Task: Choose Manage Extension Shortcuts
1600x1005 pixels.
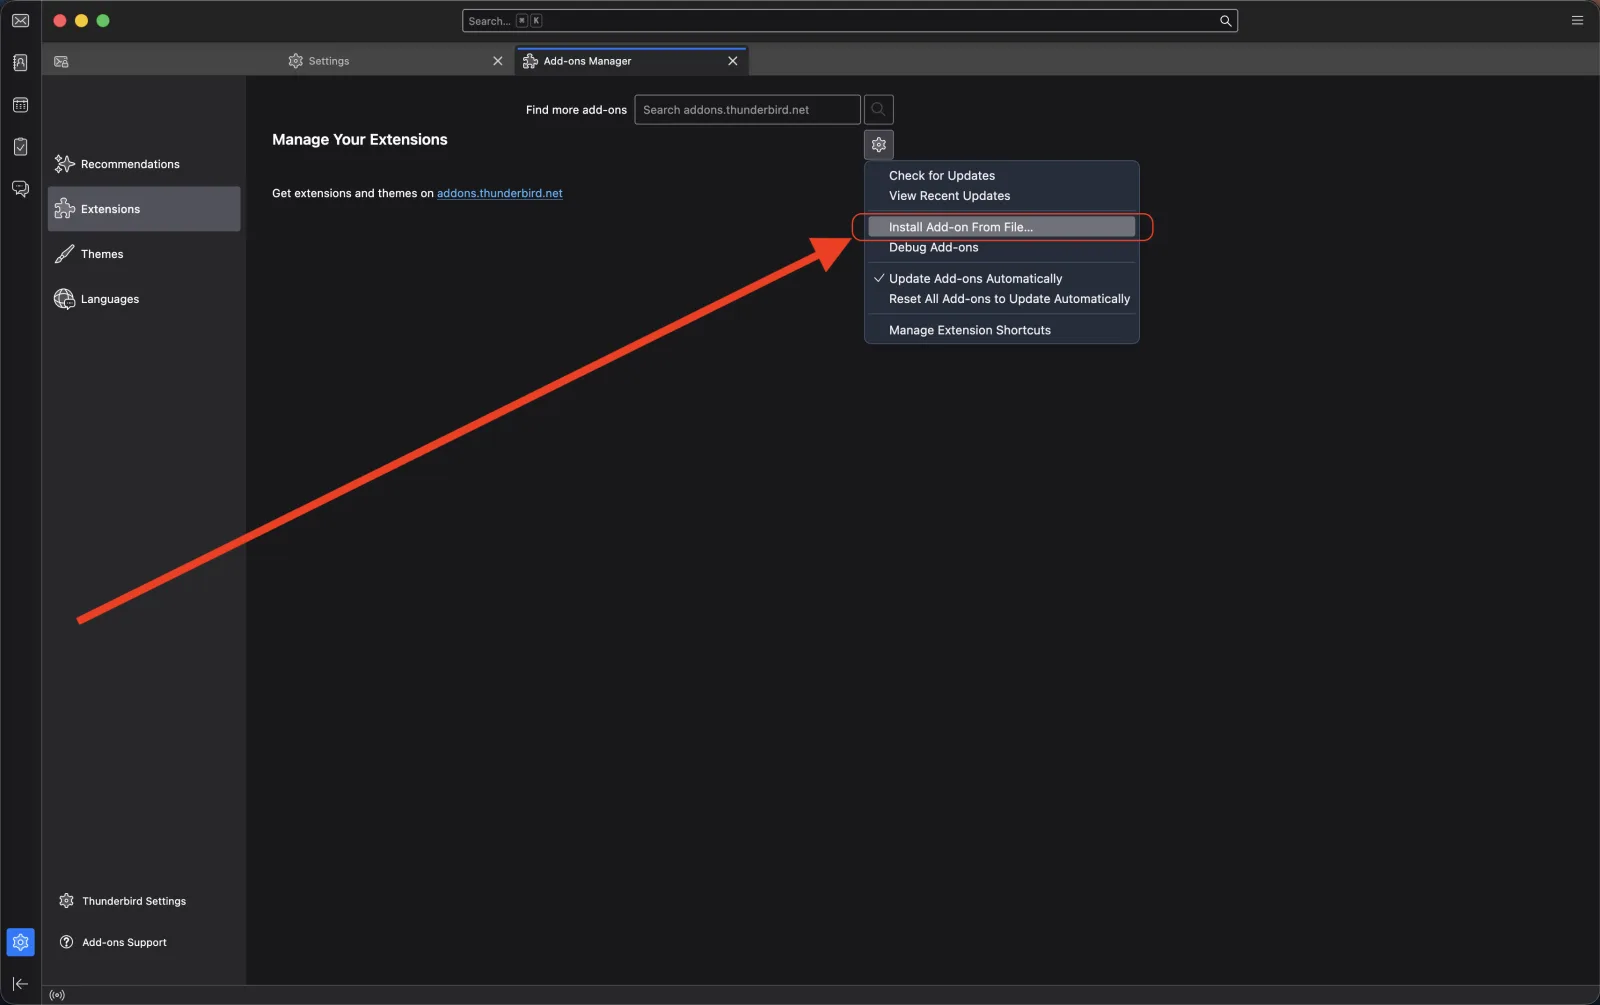Action: (x=1001, y=330)
